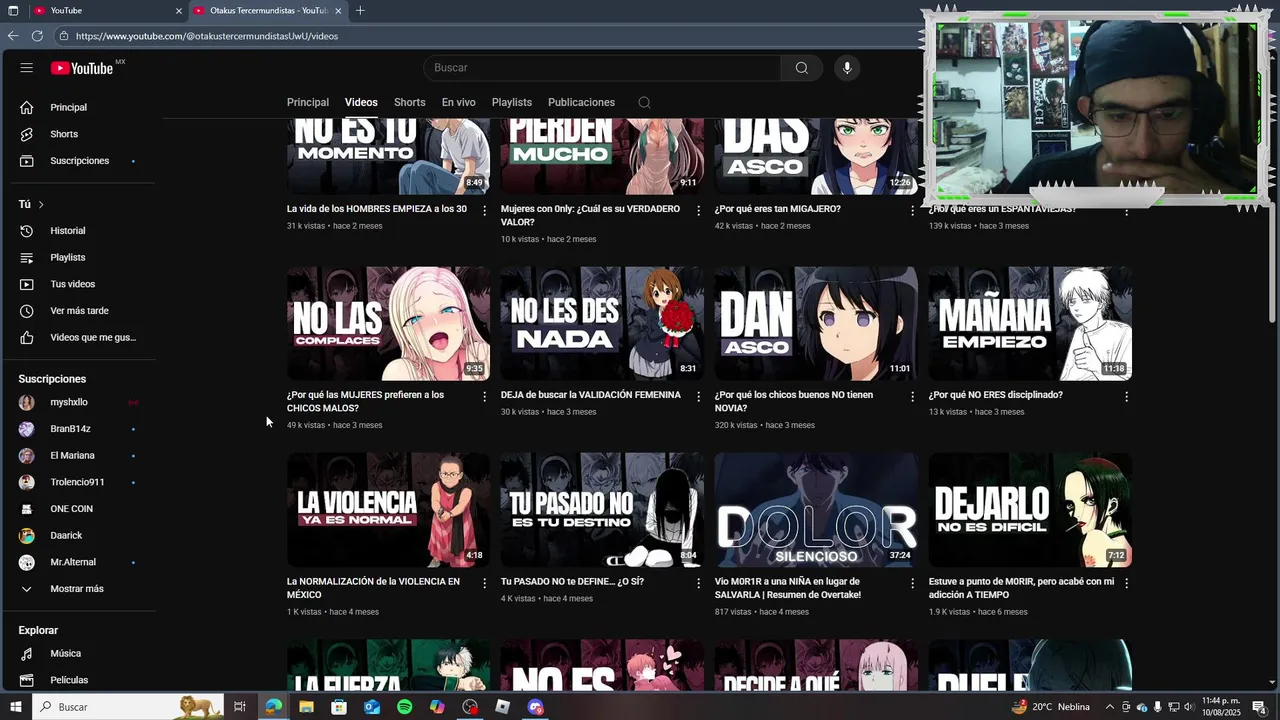Open options for ¿Por qué eres tan MIGAJERO?
The height and width of the screenshot is (720, 1280).
pyautogui.click(x=912, y=211)
